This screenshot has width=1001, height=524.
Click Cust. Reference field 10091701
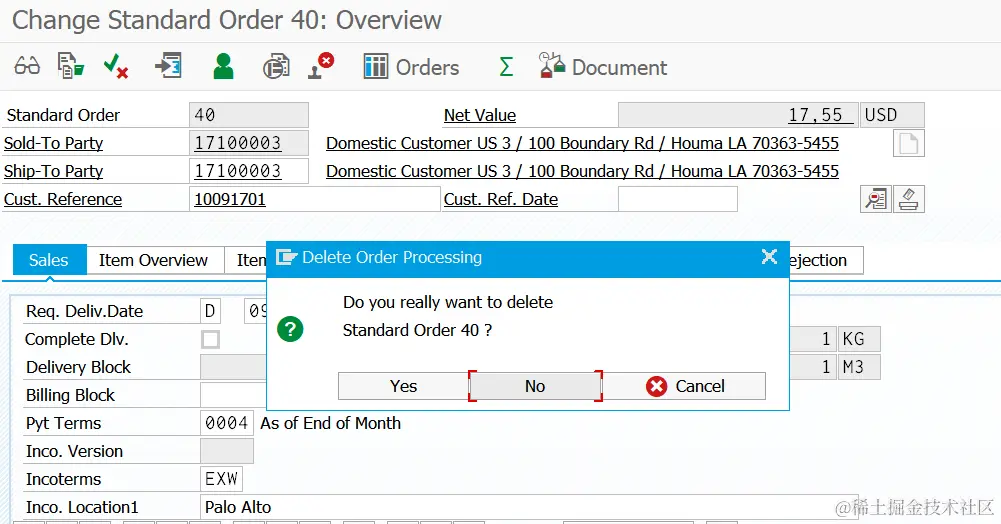pyautogui.click(x=315, y=199)
